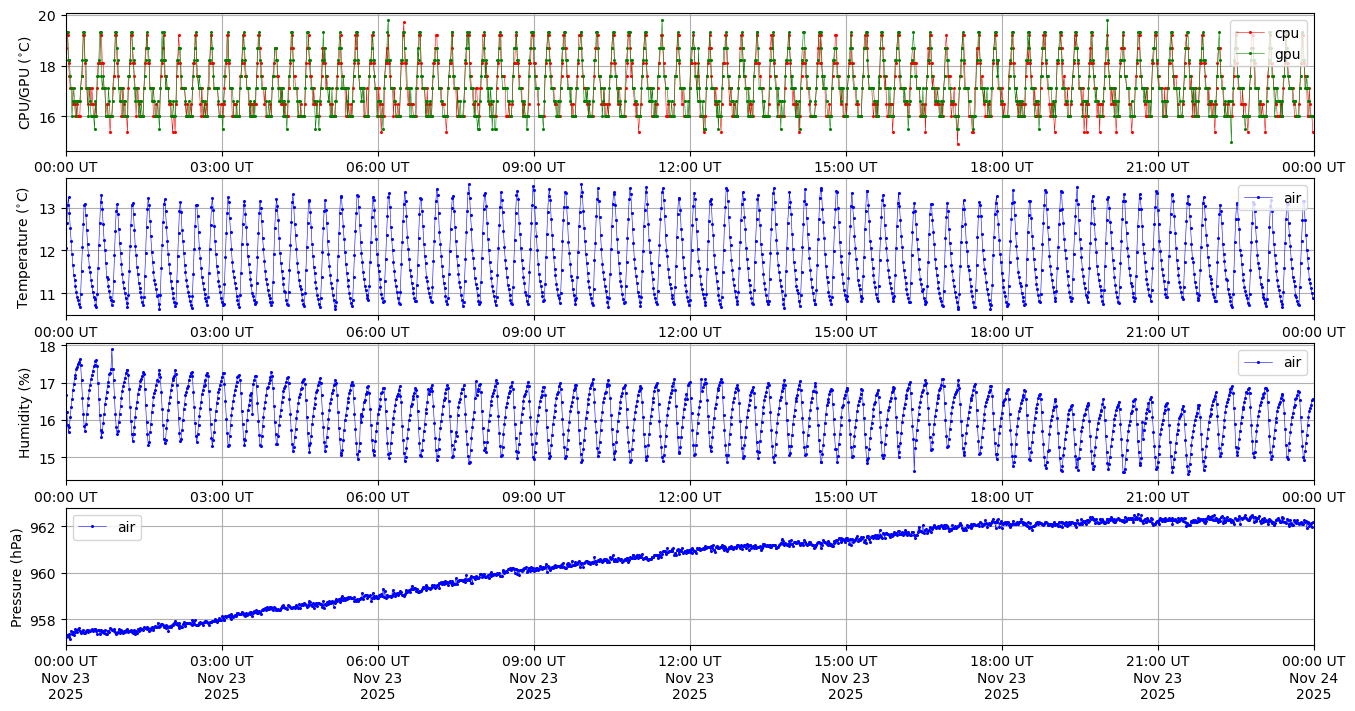1355x711 pixels.
Task: Click the green gpu legend line marker
Action: coord(1250,53)
